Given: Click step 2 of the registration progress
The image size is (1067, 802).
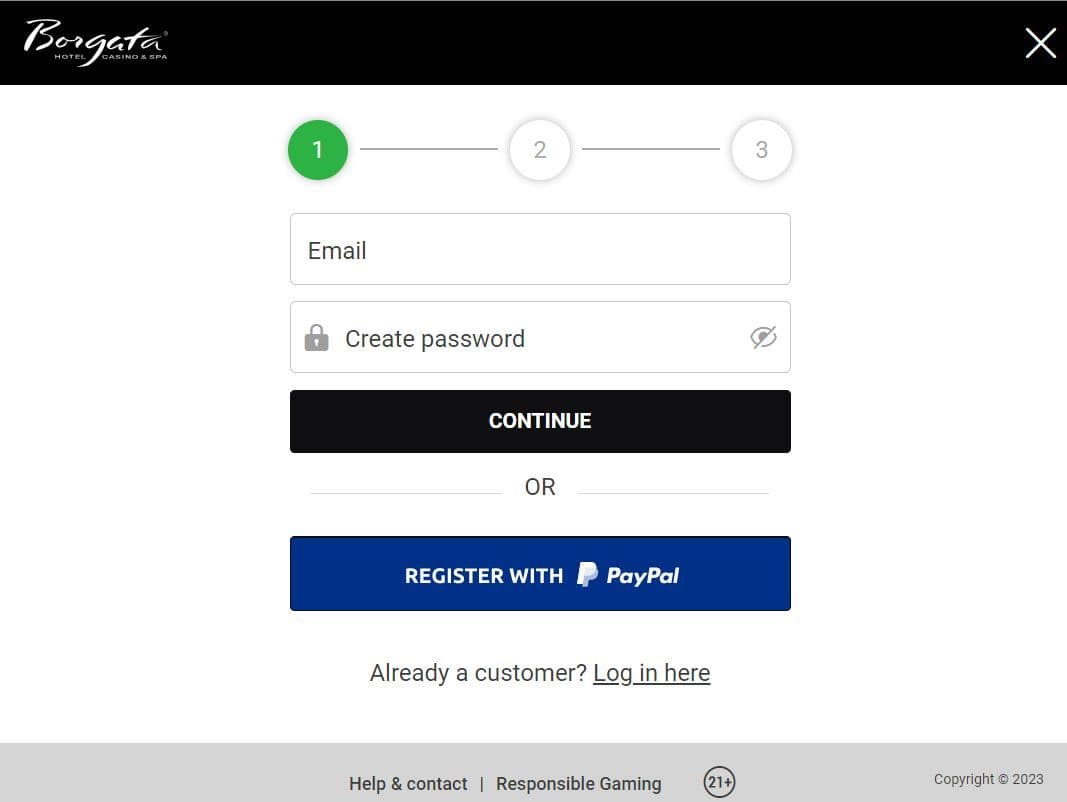Looking at the screenshot, I should click(x=540, y=149).
